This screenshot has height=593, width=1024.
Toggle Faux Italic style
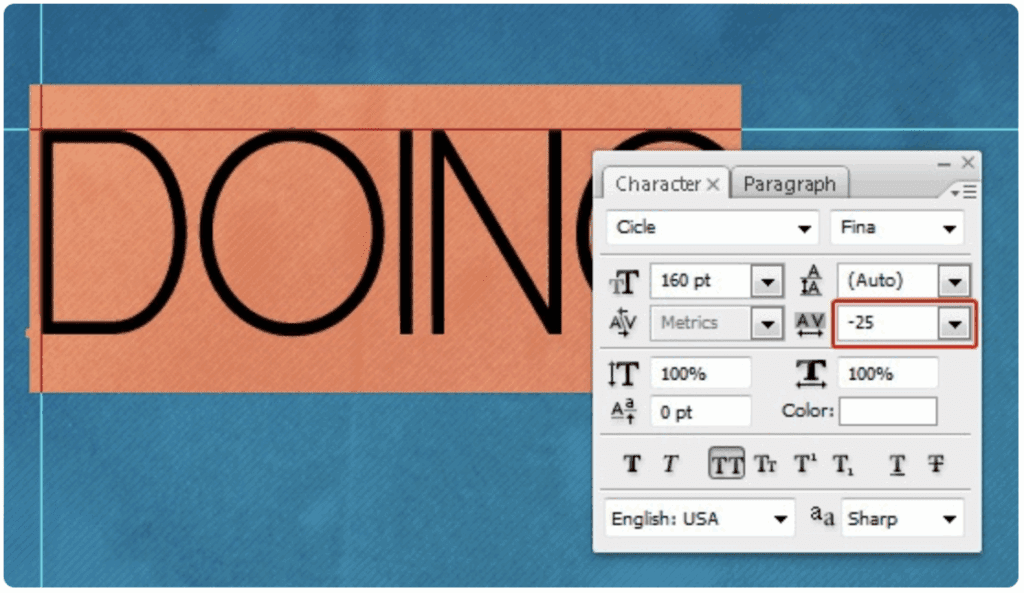click(670, 464)
